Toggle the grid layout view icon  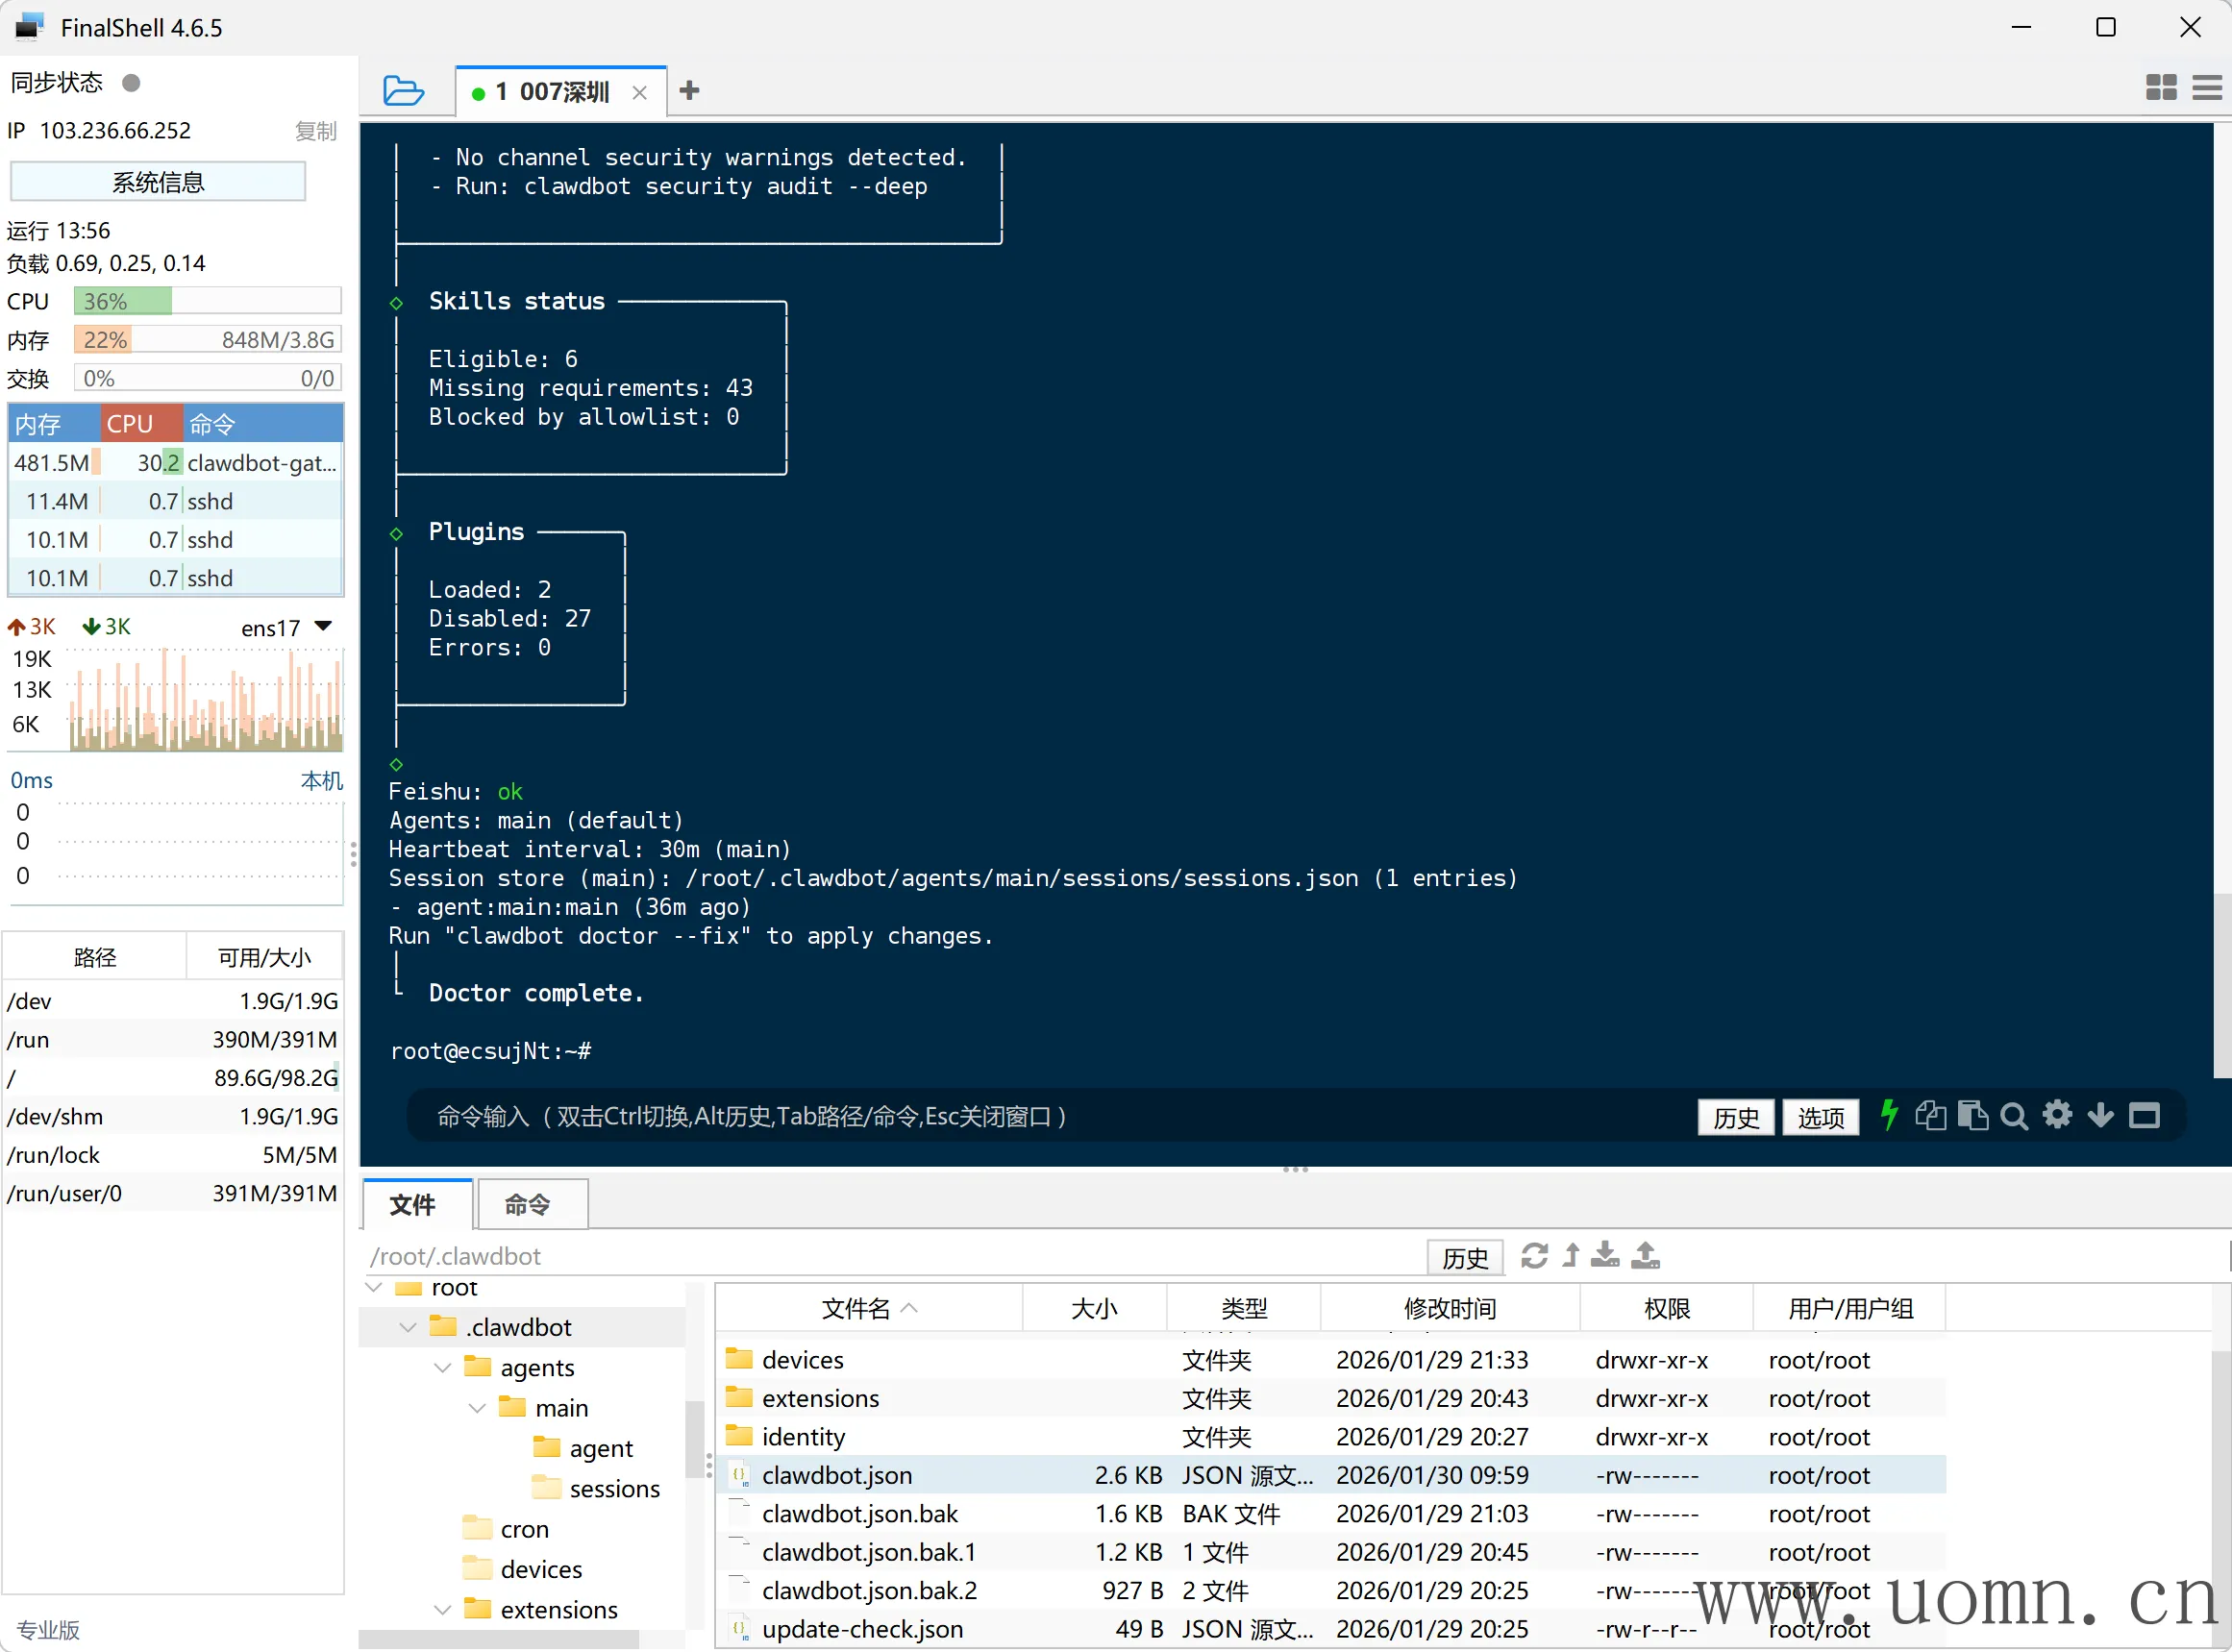[2160, 87]
